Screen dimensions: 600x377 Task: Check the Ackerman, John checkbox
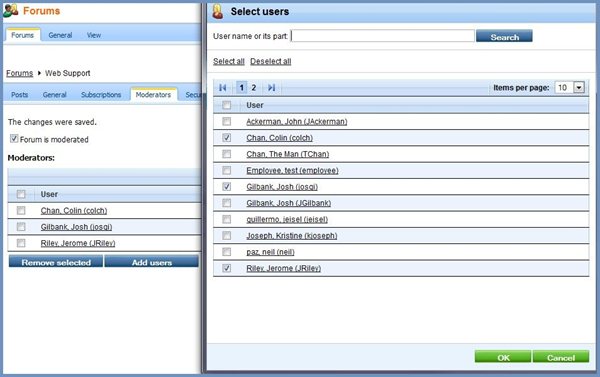tap(227, 121)
